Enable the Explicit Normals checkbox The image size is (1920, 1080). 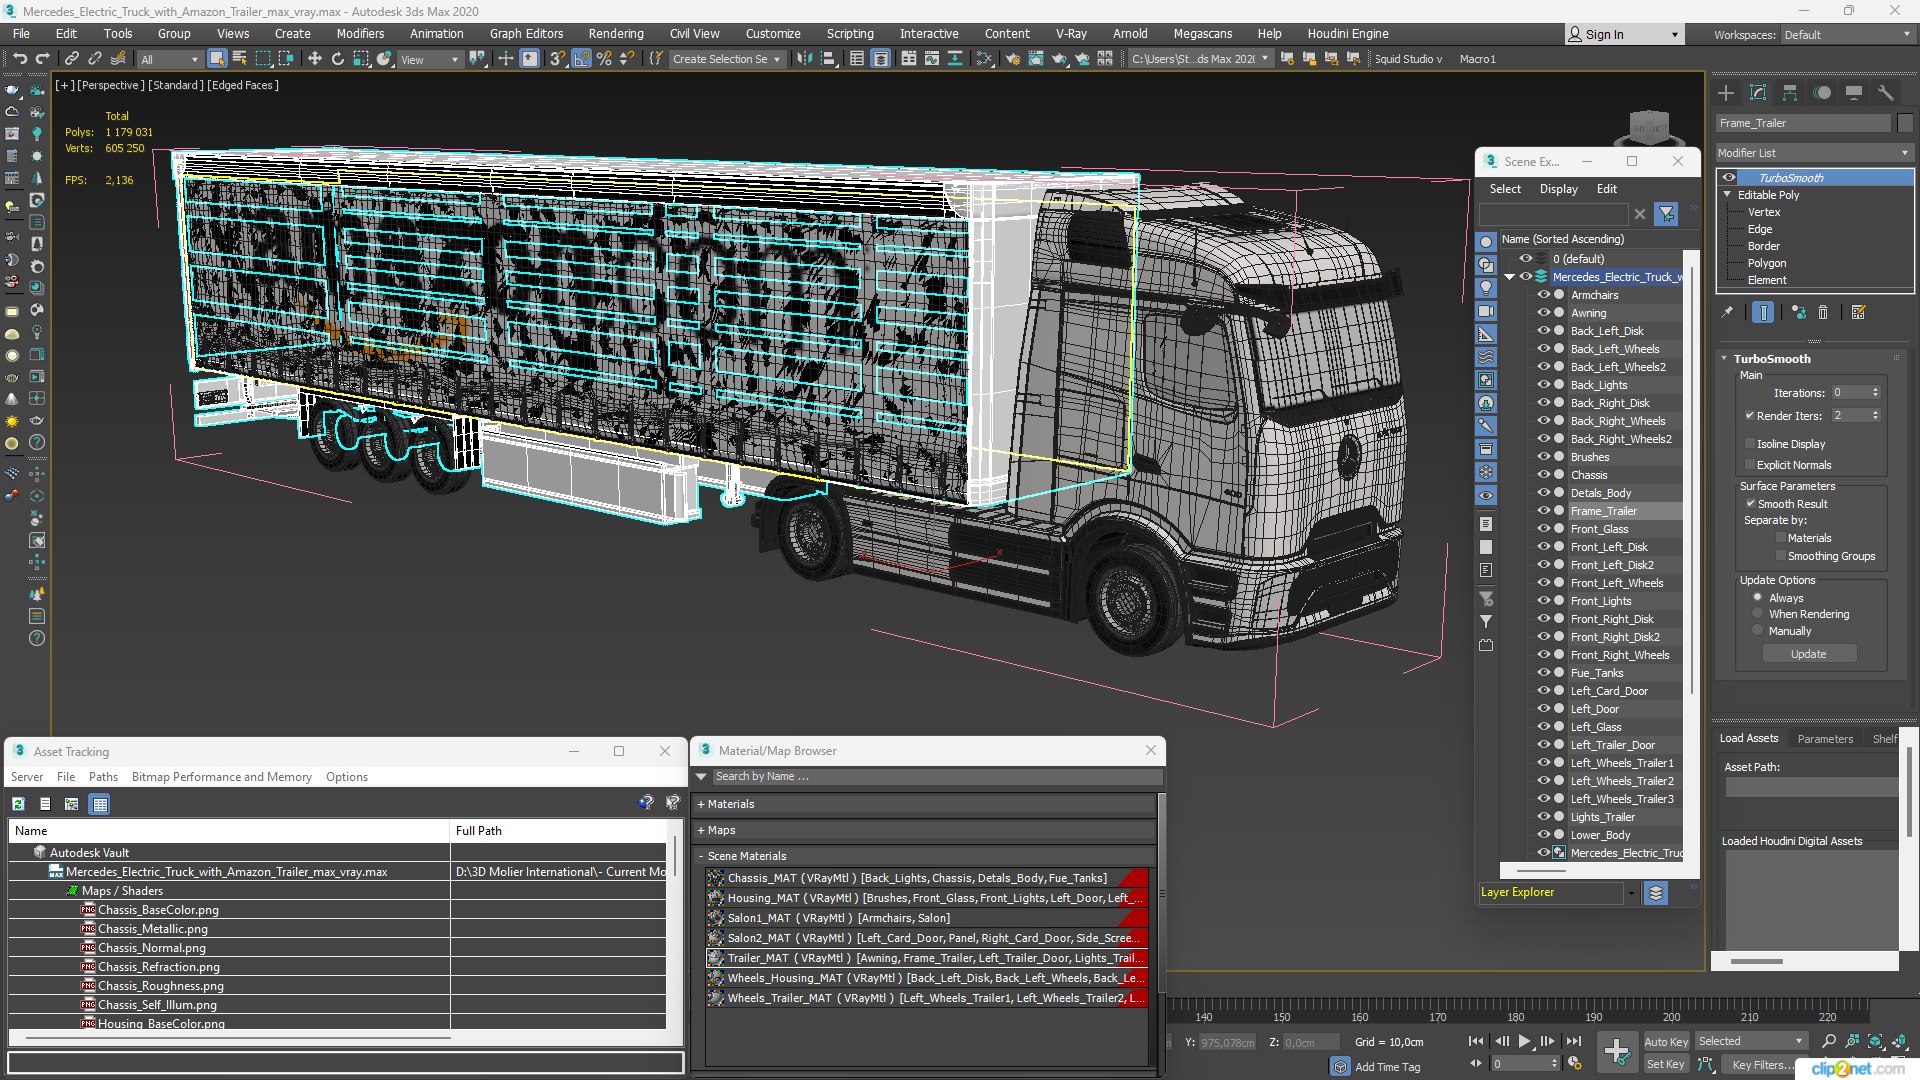[1750, 465]
